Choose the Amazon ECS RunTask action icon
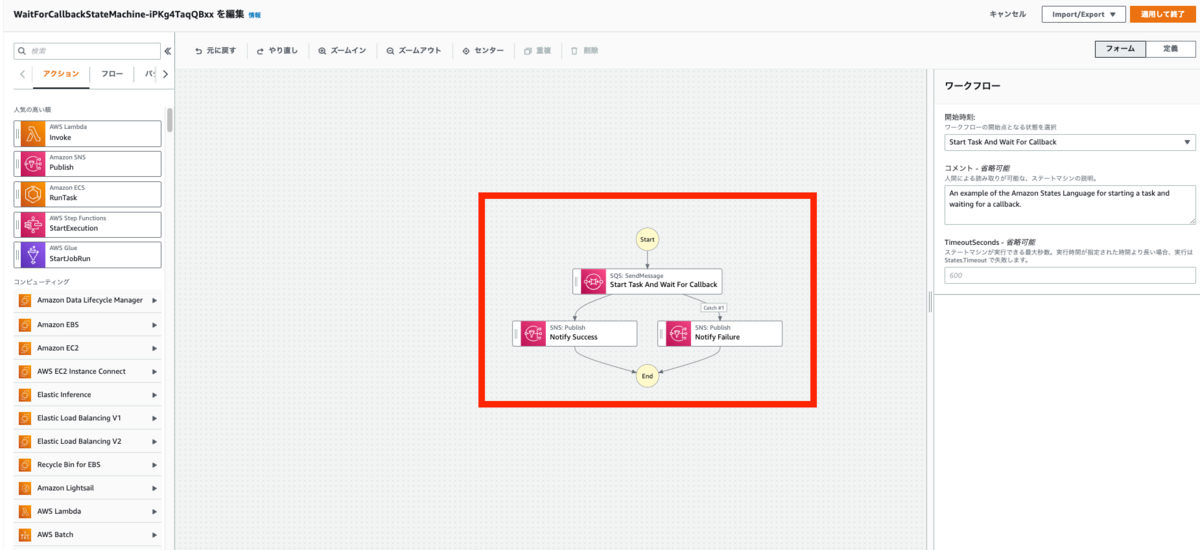This screenshot has width=1200, height=550. 32,193
